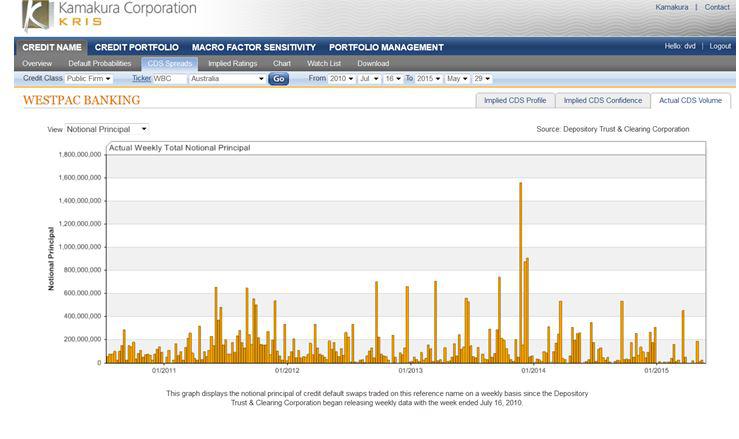Click the 200,000,000 y-axis label
This screenshot has width=739, height=439.
click(x=82, y=340)
